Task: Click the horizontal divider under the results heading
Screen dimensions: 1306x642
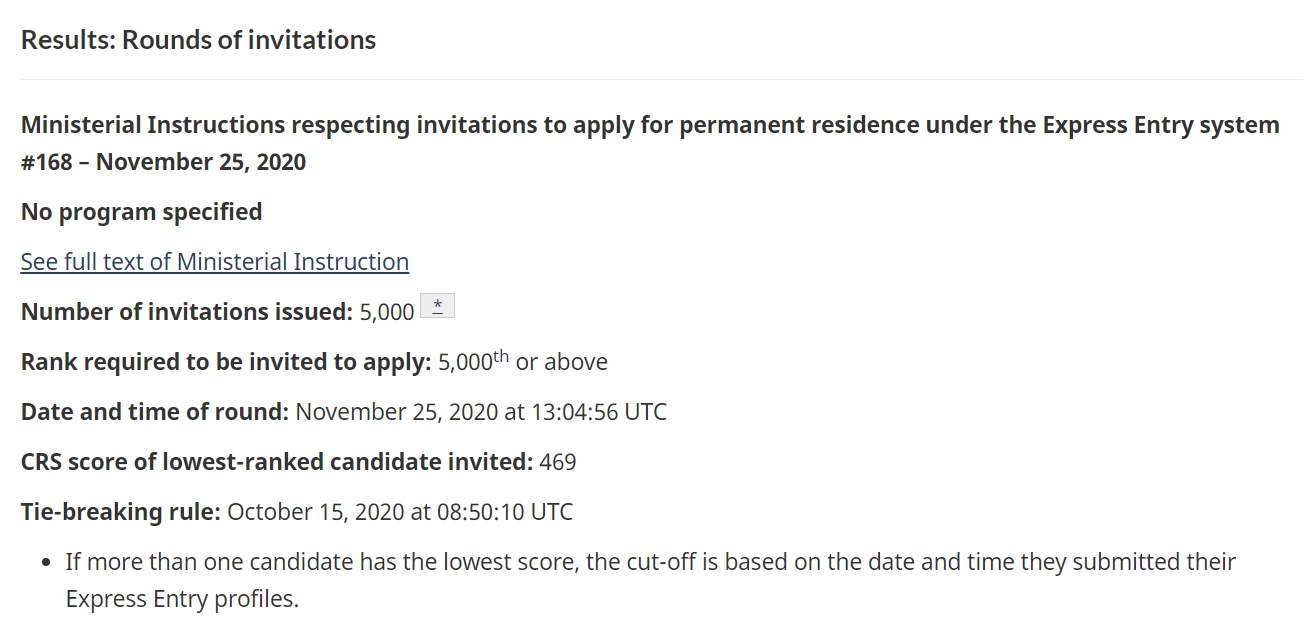Action: click(x=661, y=79)
